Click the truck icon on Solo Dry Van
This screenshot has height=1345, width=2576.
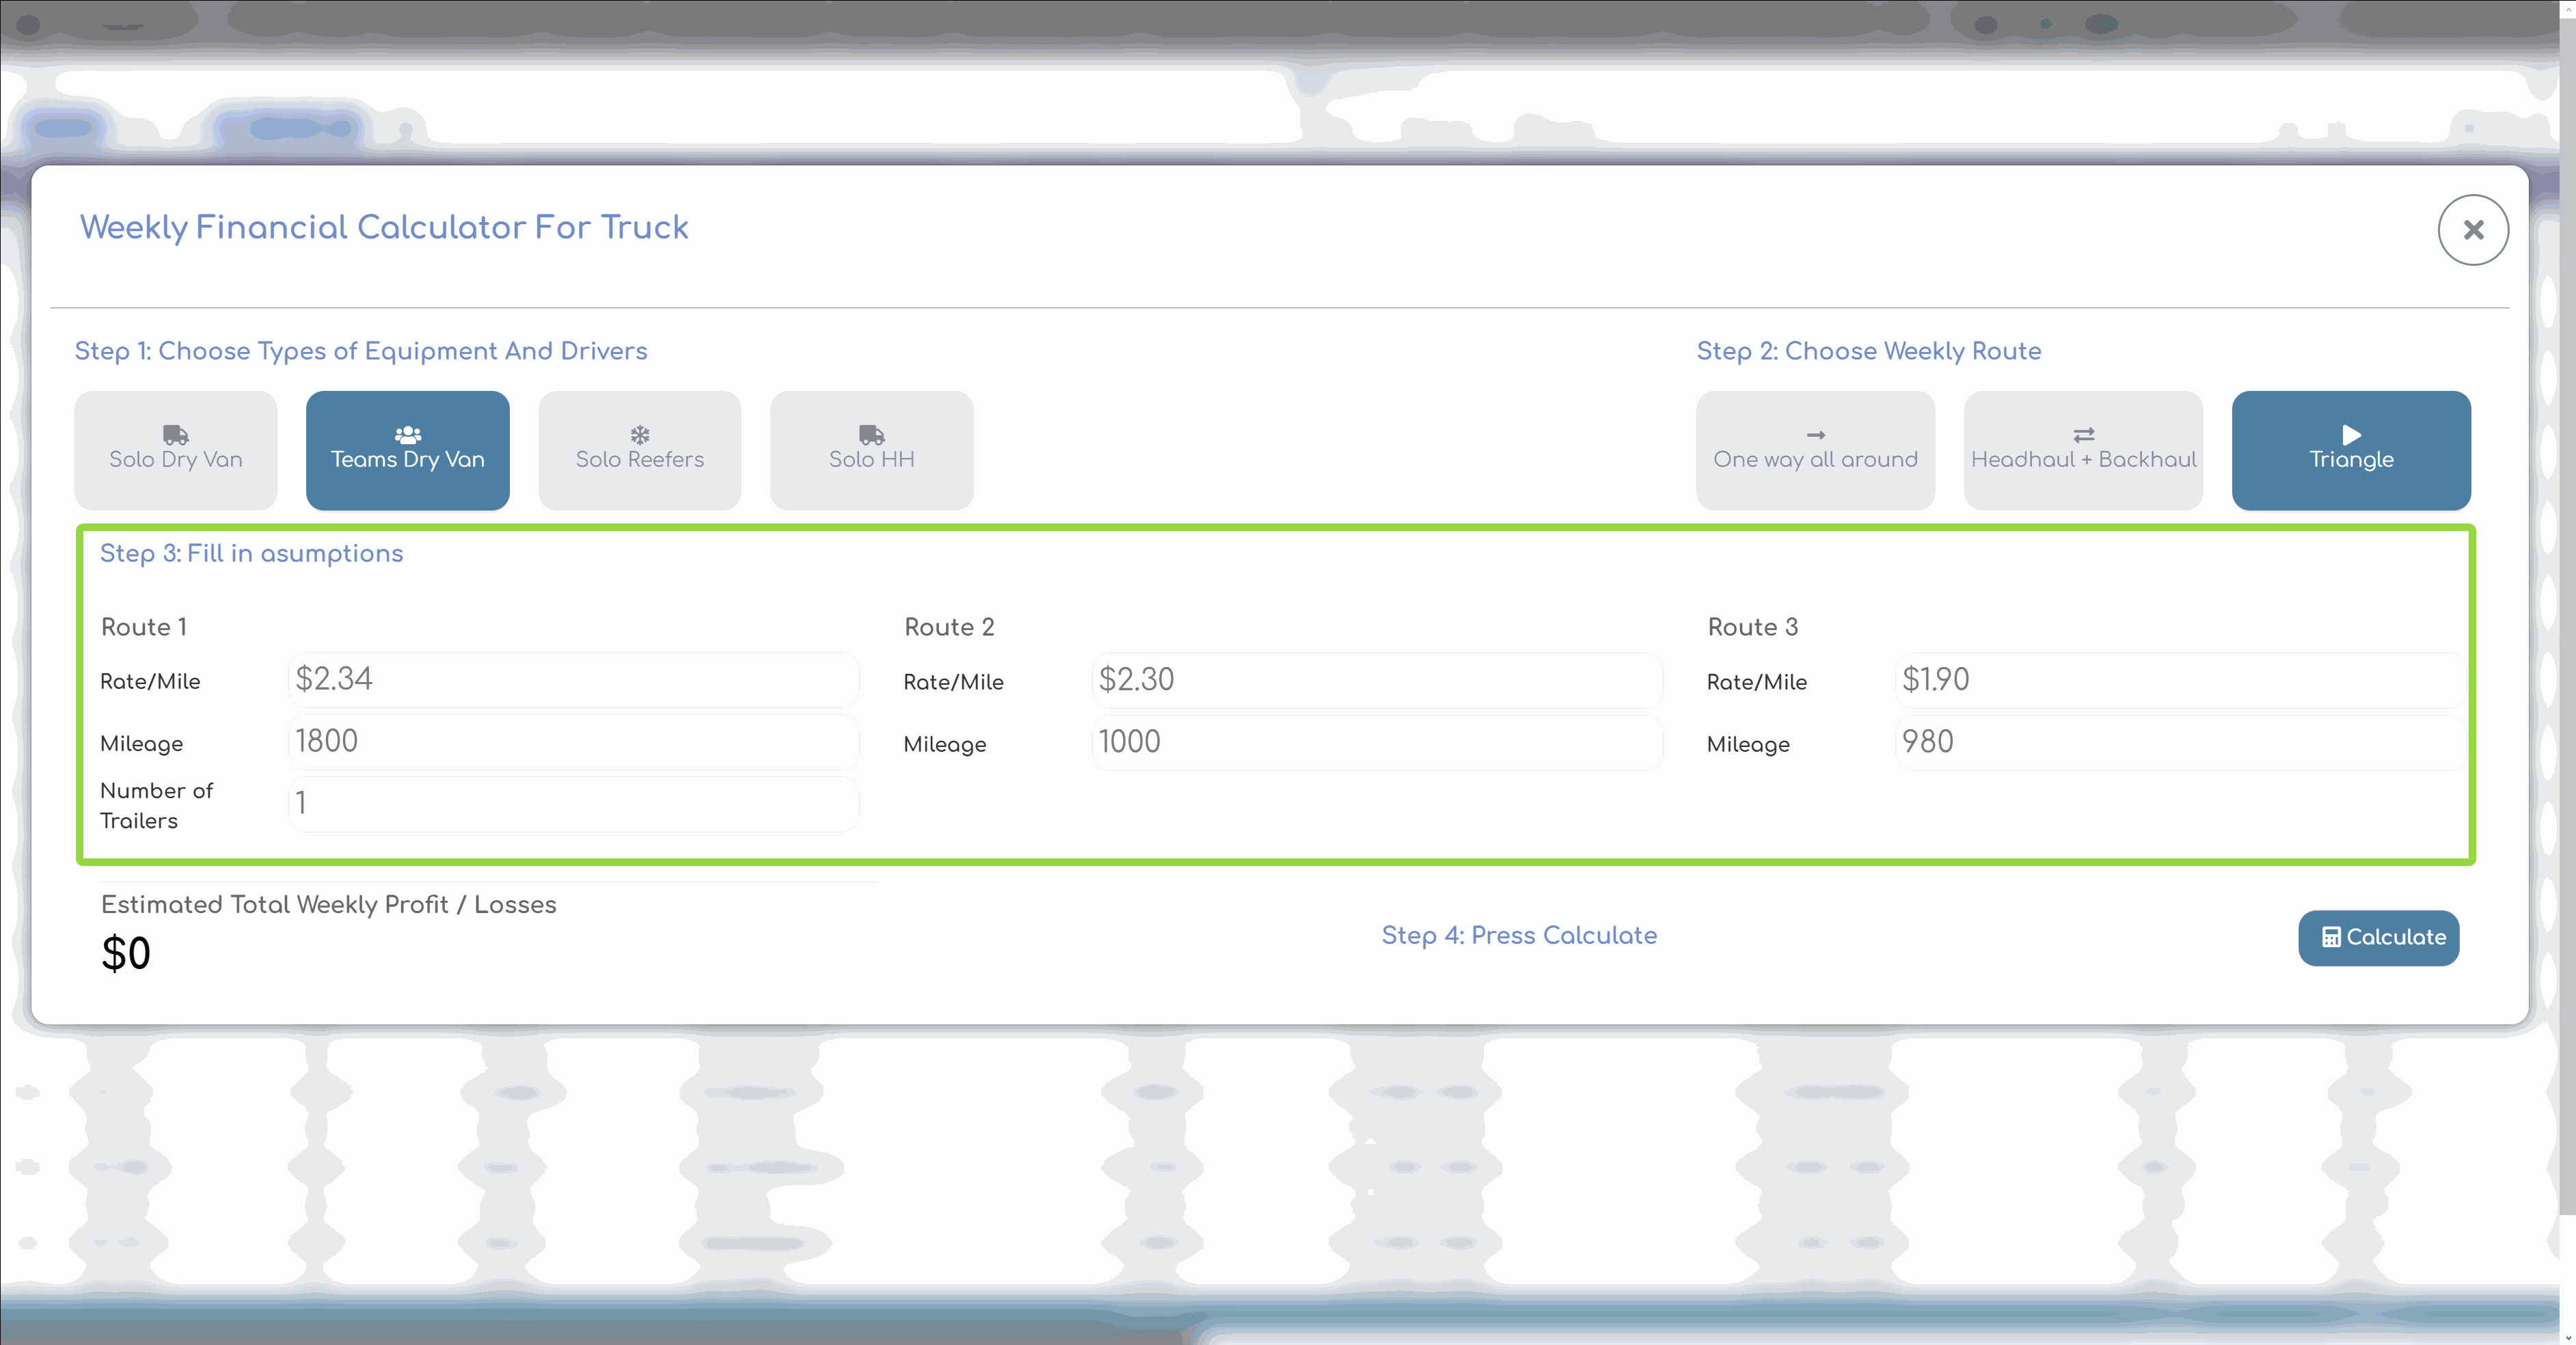(x=175, y=435)
